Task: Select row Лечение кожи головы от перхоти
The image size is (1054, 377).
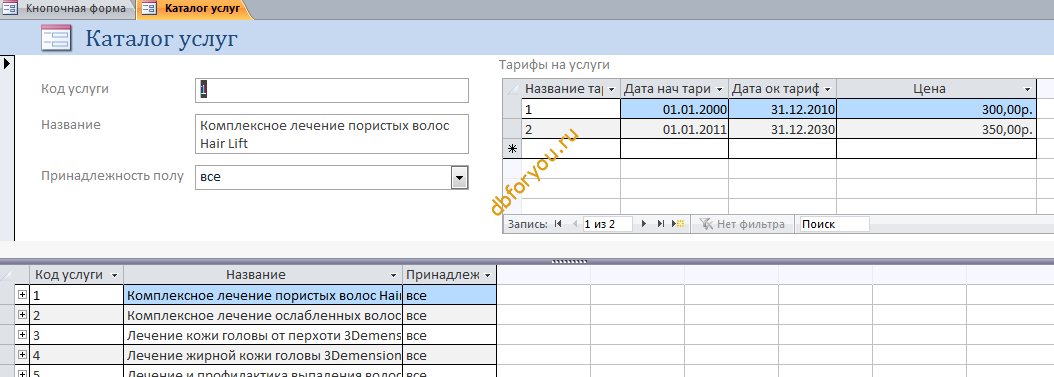Action: [x=264, y=335]
